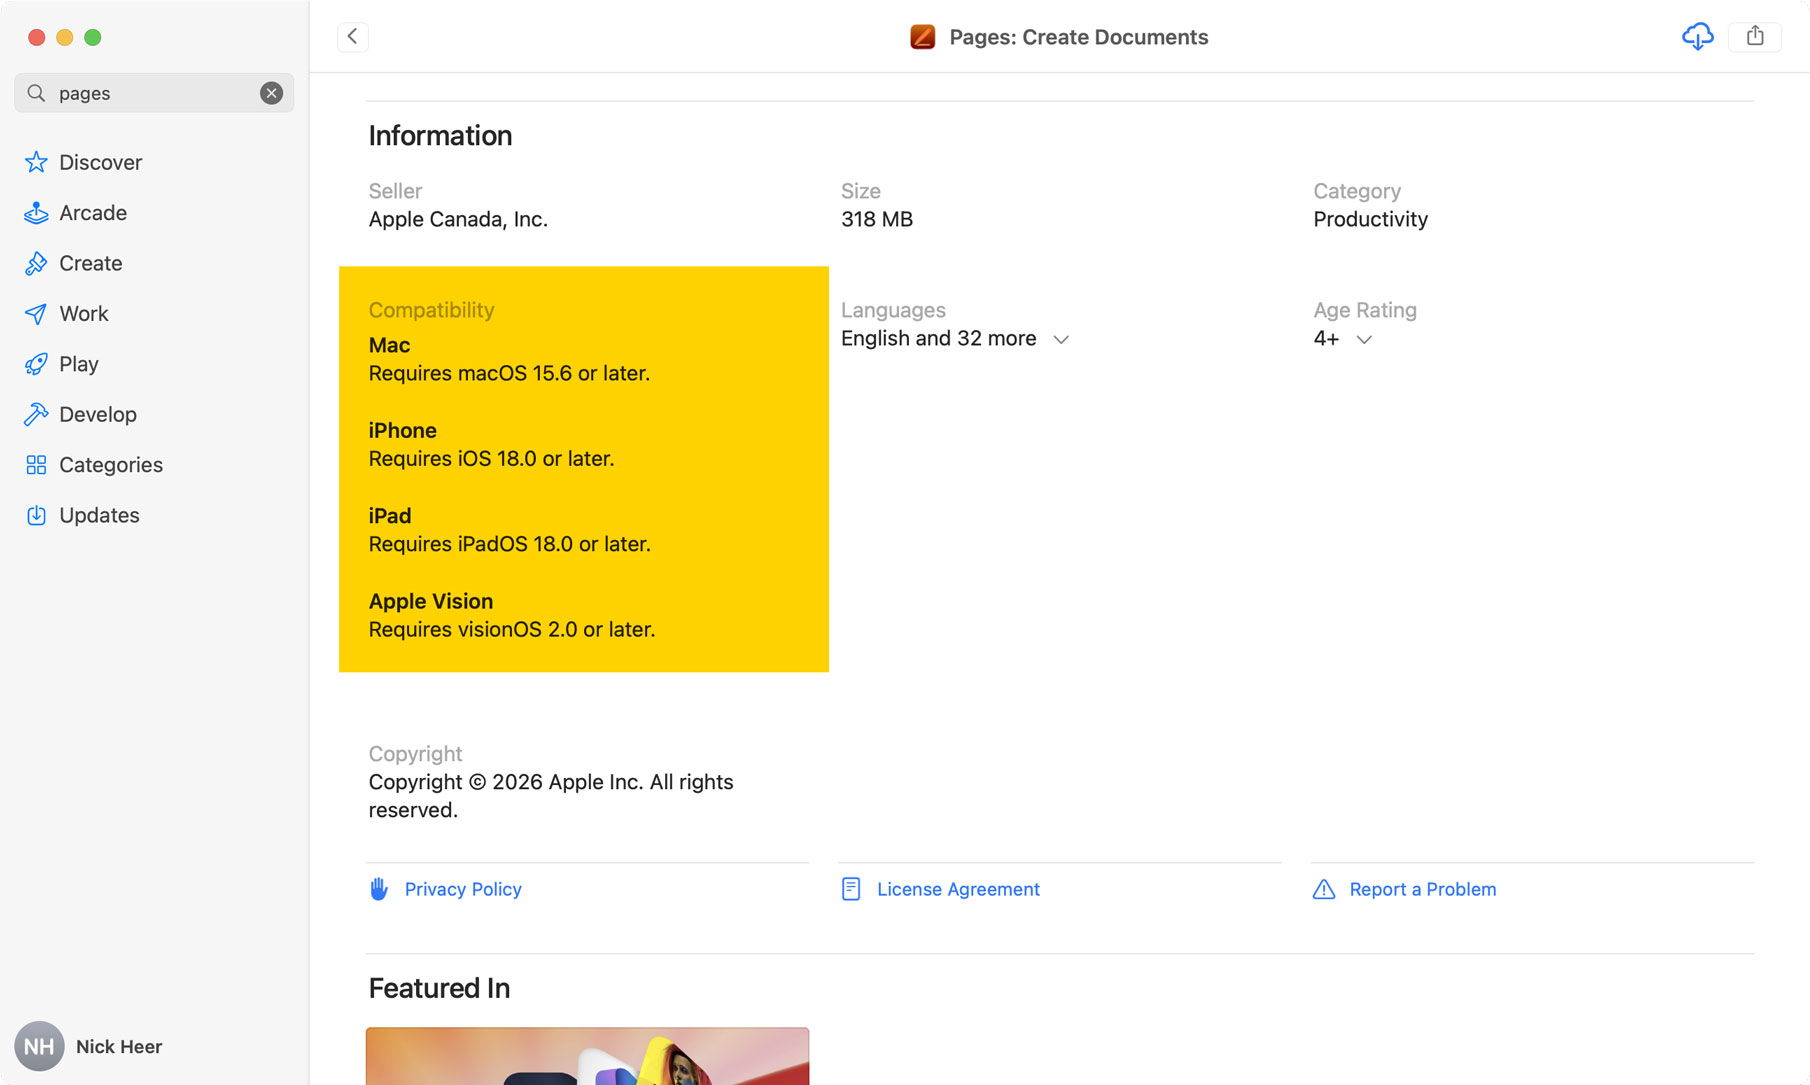Viewport: 1810px width, 1085px height.
Task: Click the Categories grid icon
Action: [36, 465]
